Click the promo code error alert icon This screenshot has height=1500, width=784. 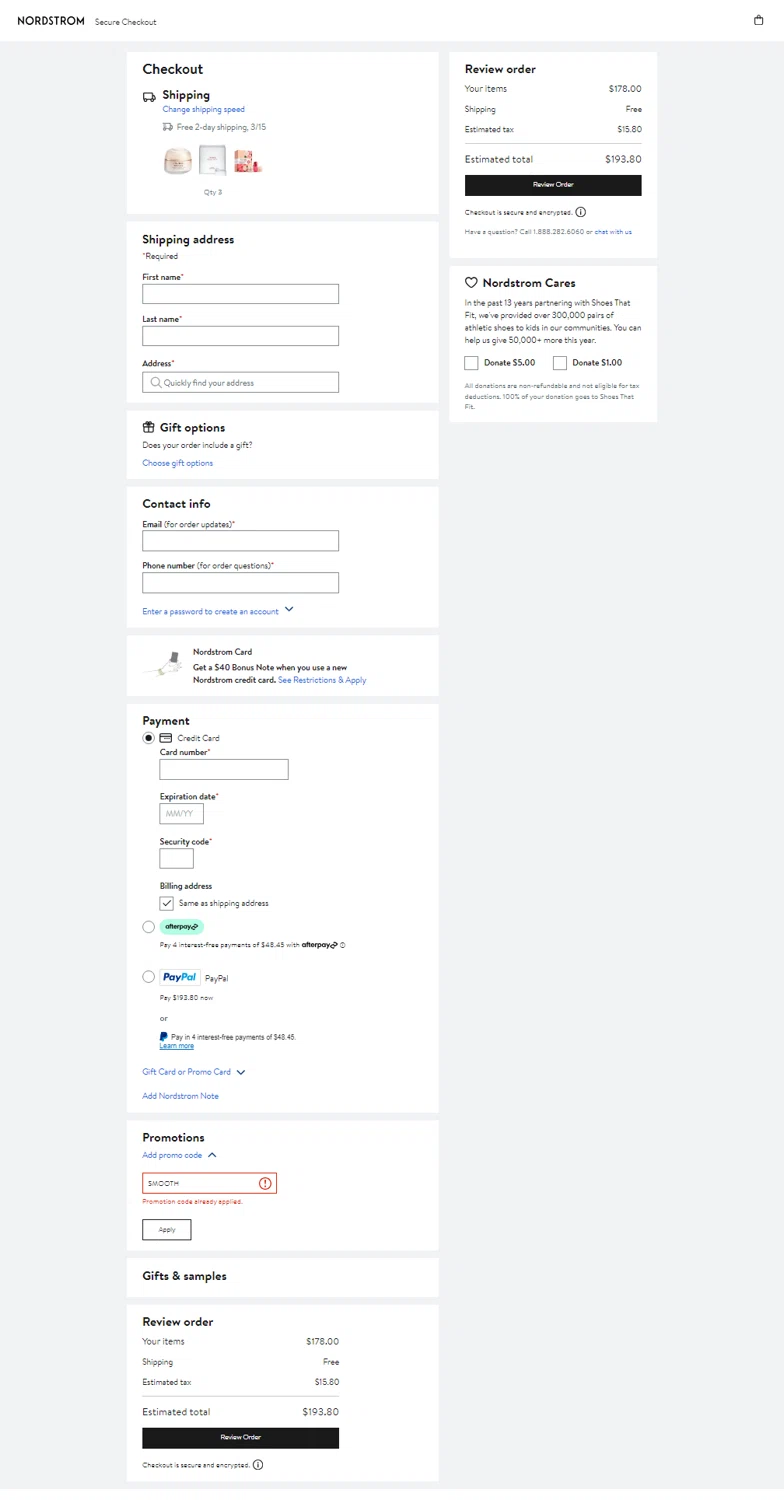click(265, 1183)
